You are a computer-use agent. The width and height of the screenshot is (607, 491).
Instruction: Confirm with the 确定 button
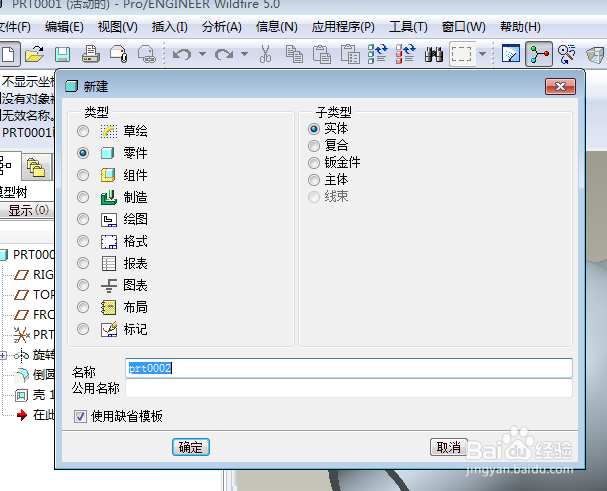pos(190,447)
